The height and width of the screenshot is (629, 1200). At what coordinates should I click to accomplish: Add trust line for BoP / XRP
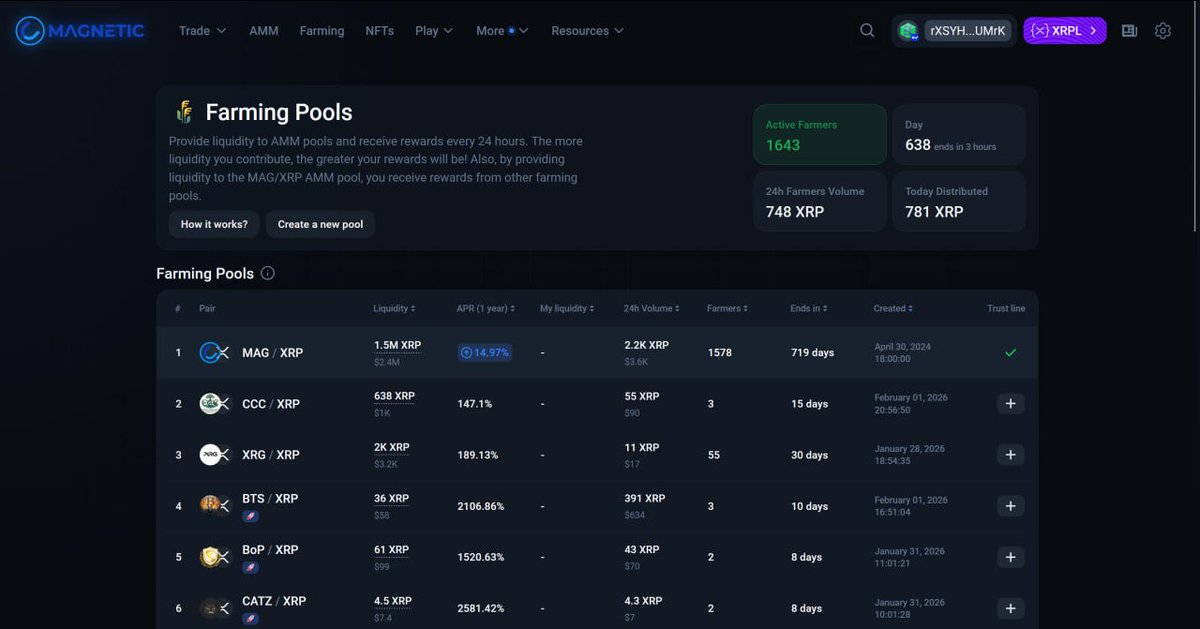[x=1010, y=557]
